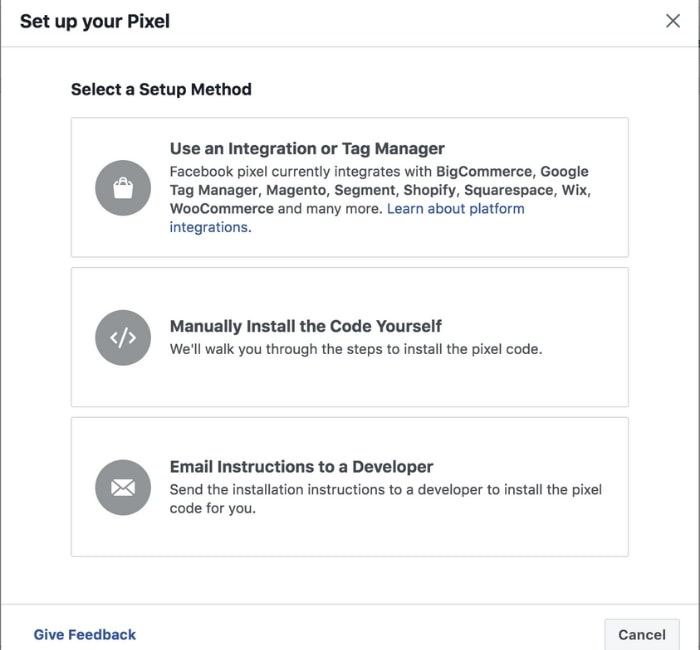700x650 pixels.
Task: Click the "We'll walk you through" description
Action: click(x=355, y=350)
